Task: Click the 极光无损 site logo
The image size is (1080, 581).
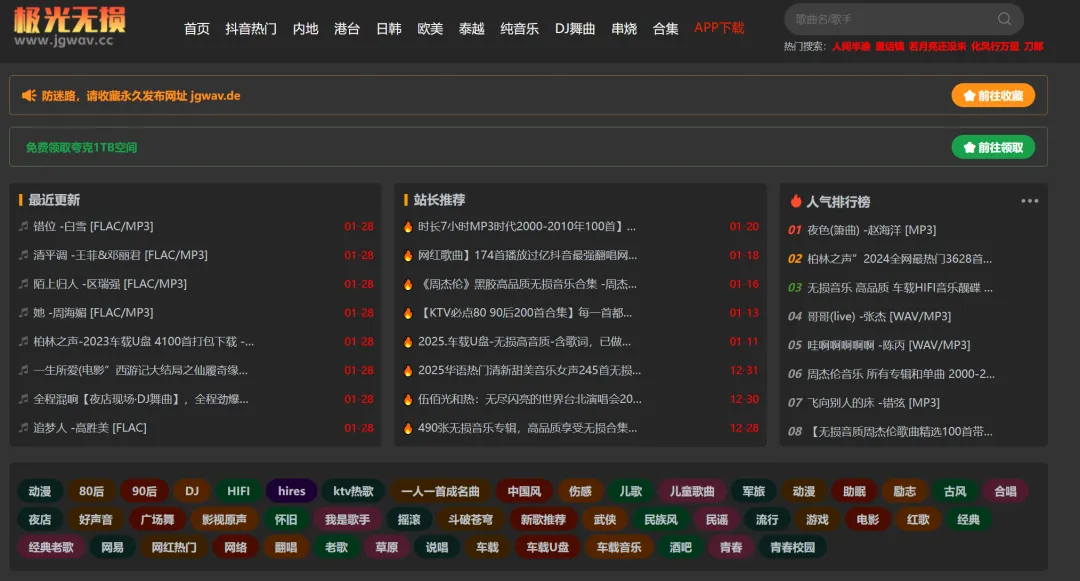Action: (70, 26)
